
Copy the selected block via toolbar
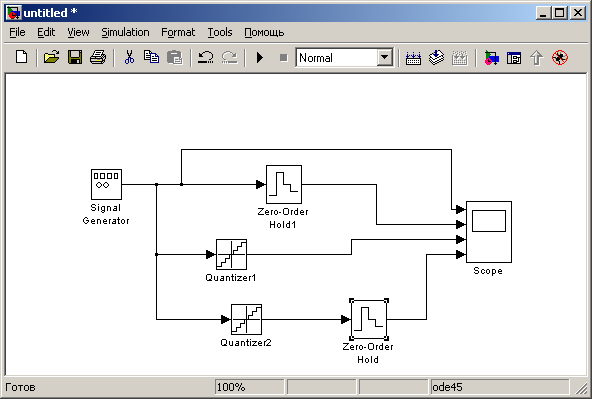click(x=151, y=57)
